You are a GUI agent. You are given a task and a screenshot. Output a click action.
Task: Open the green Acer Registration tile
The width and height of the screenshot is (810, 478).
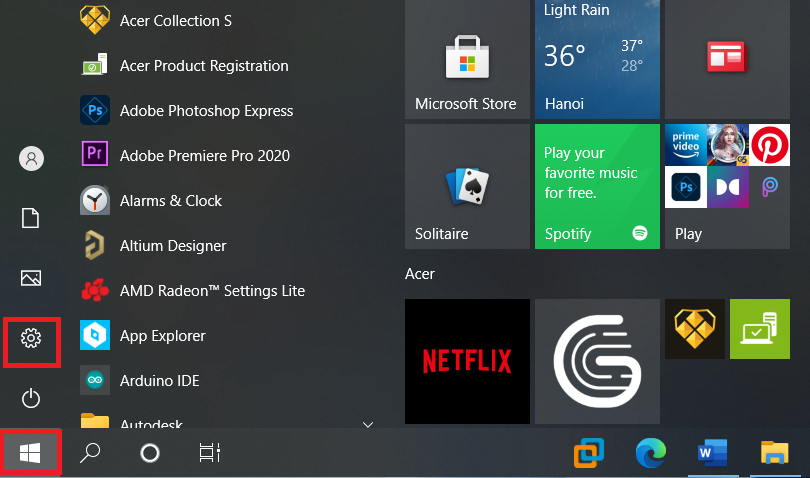tap(760, 329)
